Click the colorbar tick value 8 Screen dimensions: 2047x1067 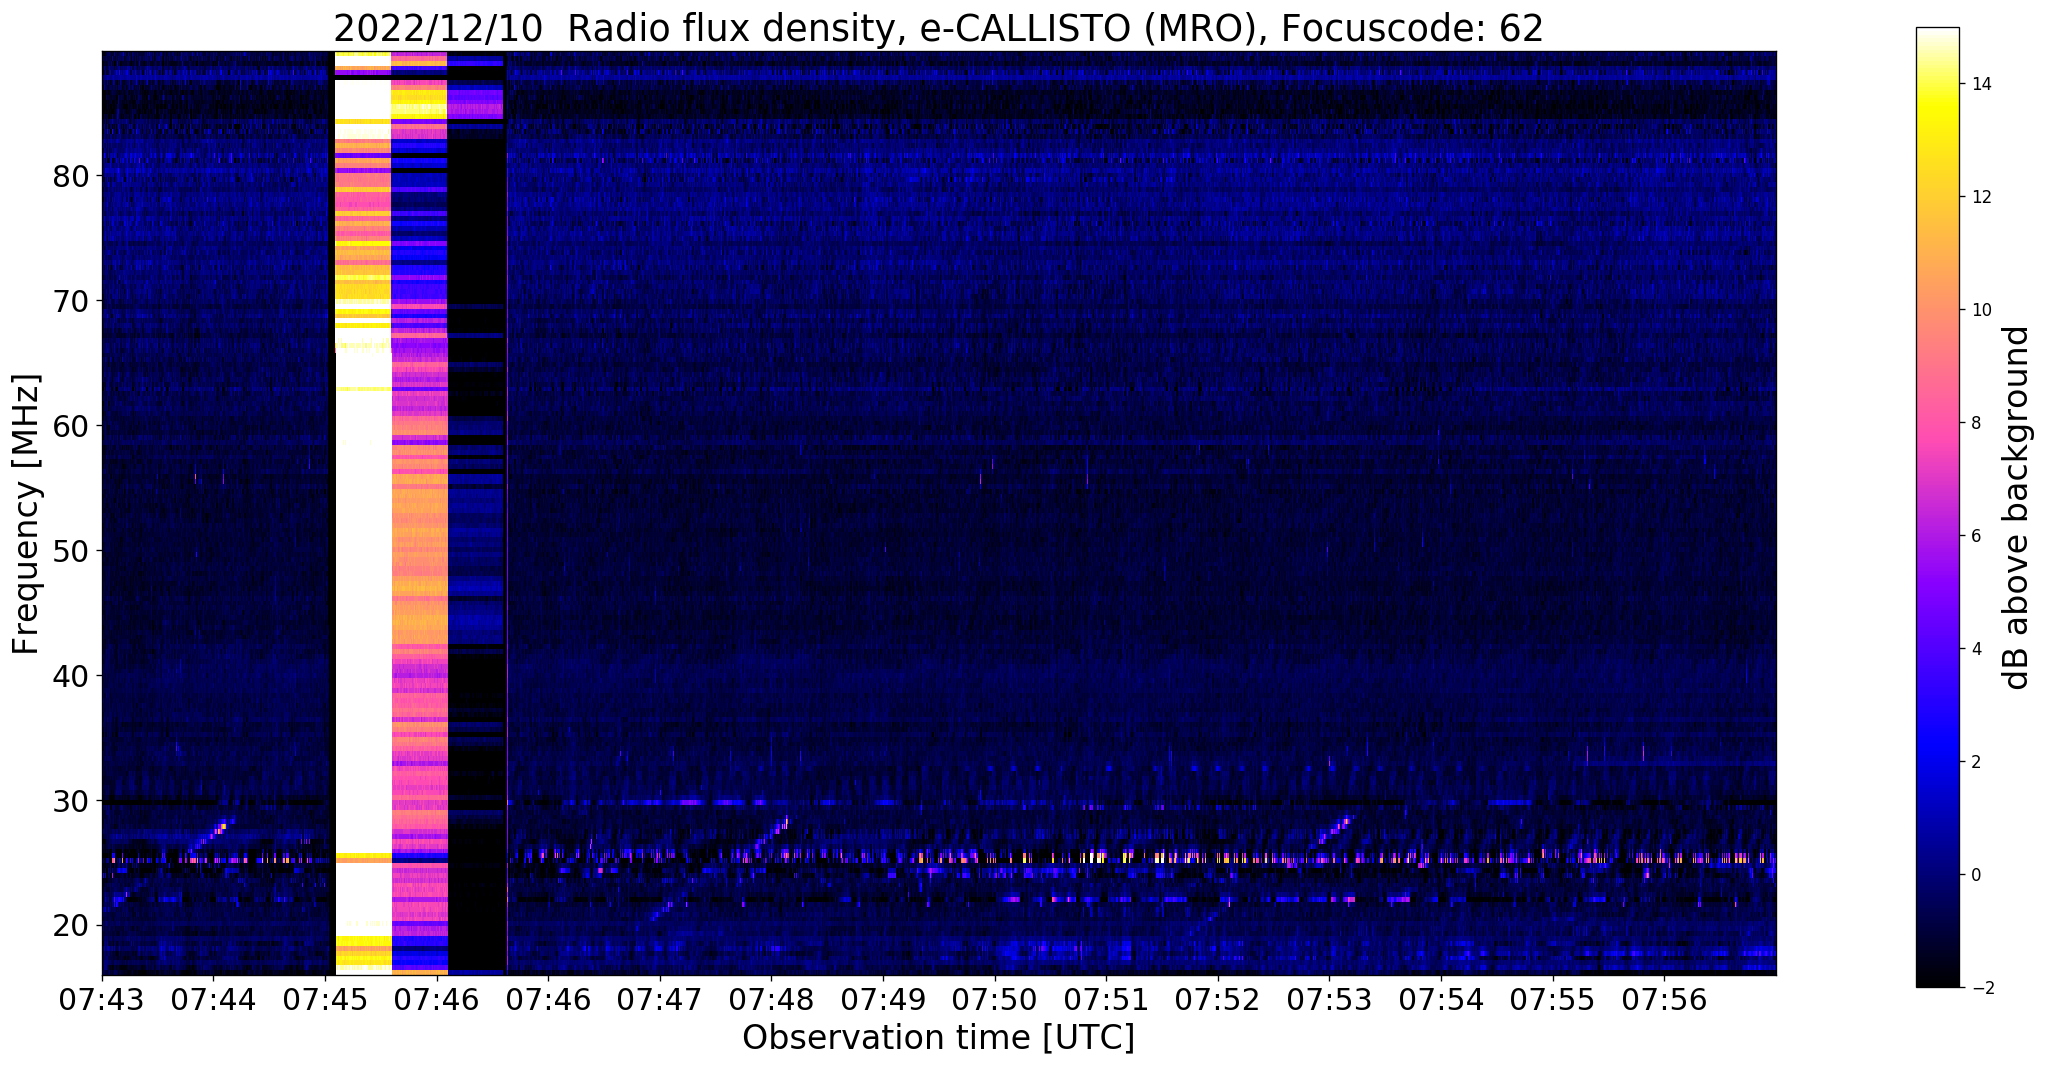pos(1975,424)
